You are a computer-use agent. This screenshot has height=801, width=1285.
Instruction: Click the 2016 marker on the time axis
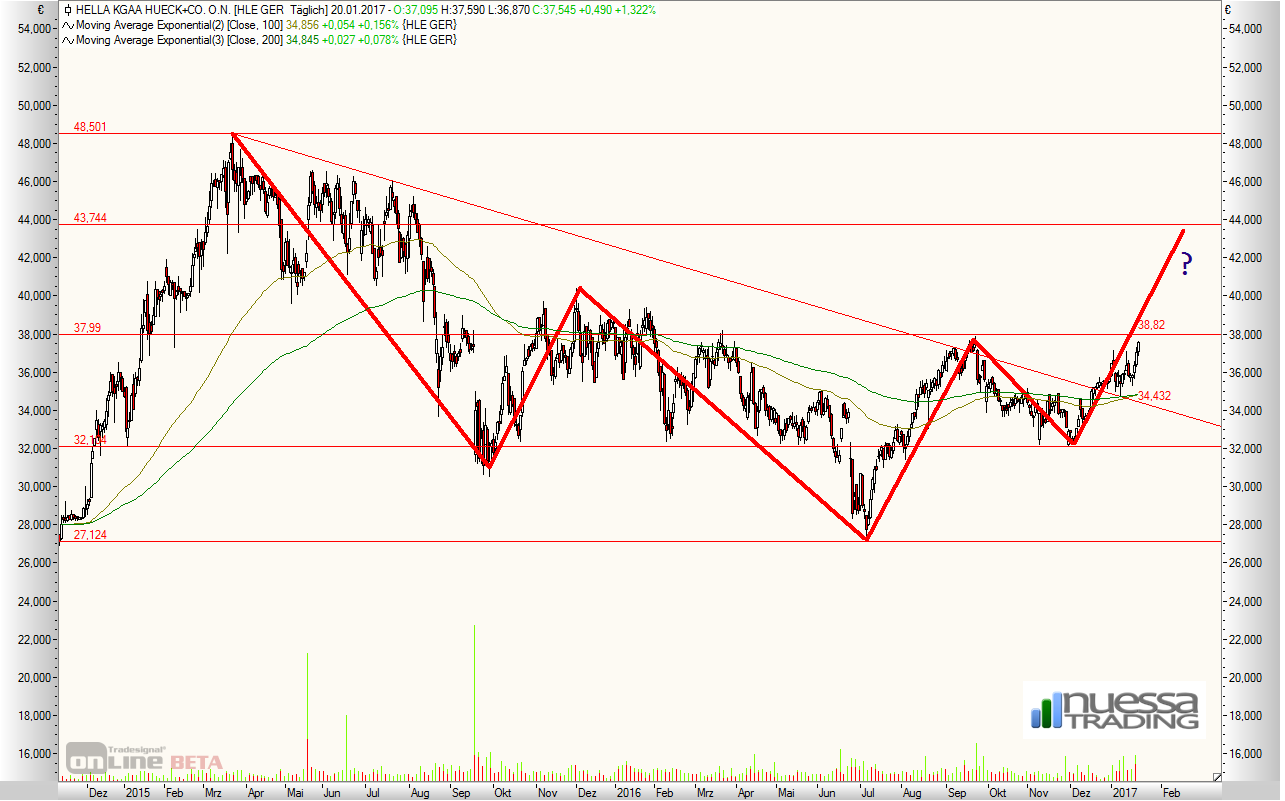point(628,792)
